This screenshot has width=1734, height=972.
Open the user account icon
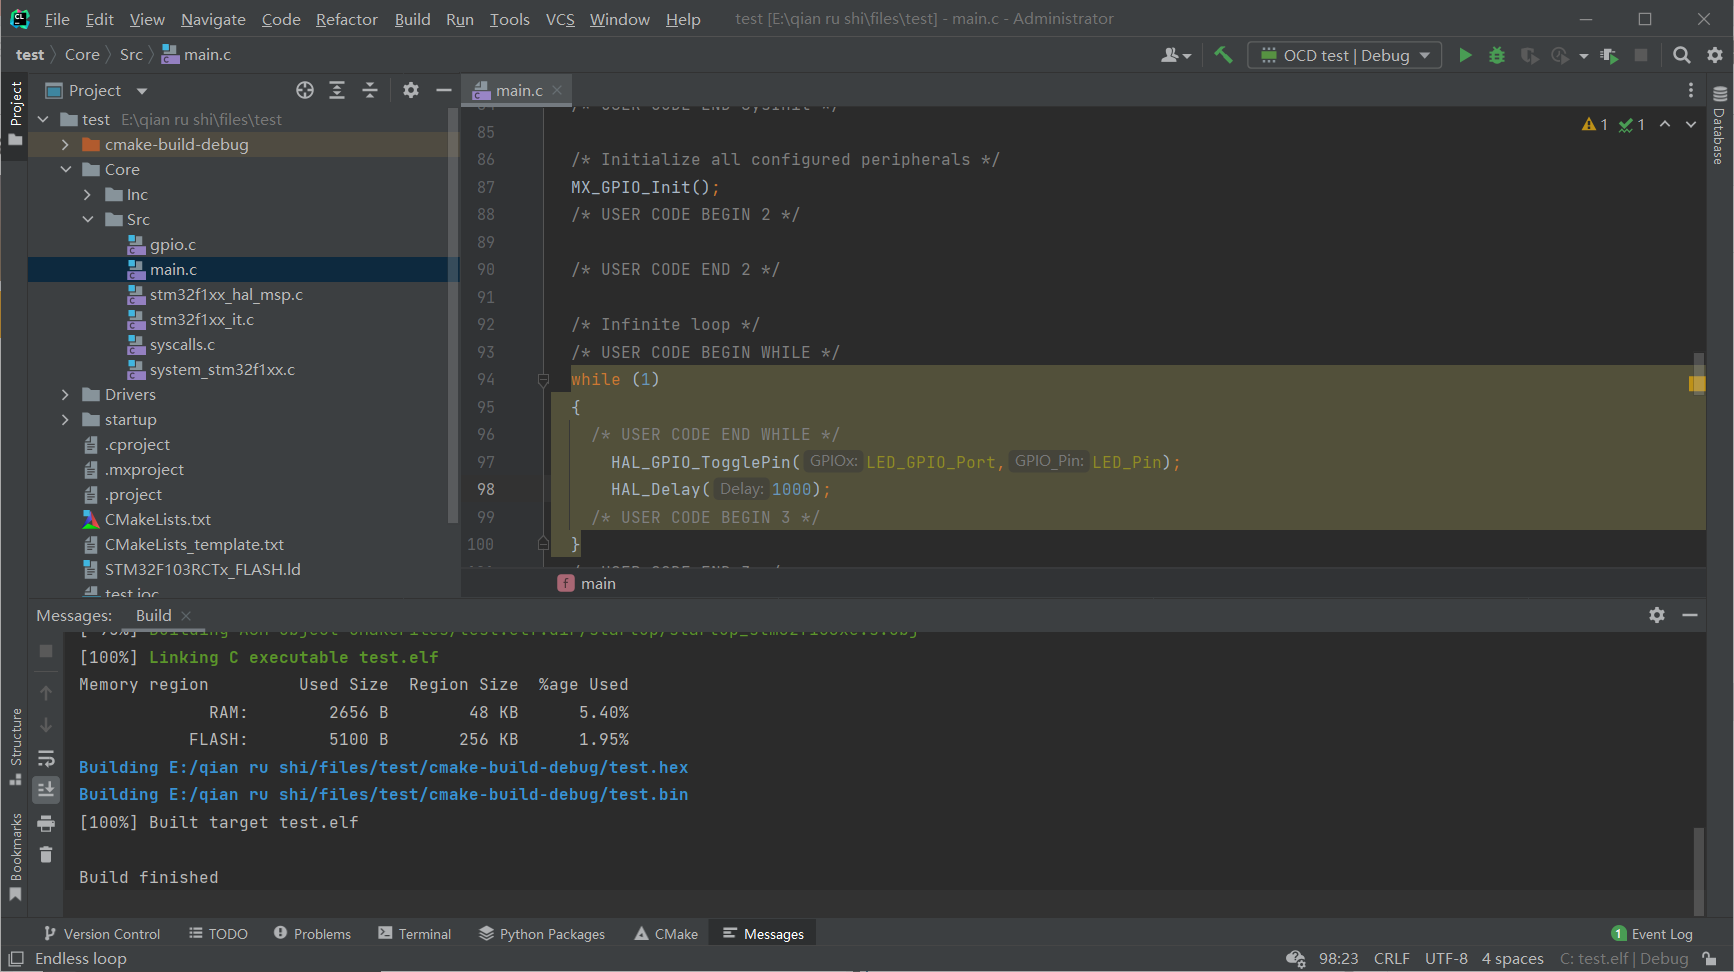click(1176, 55)
